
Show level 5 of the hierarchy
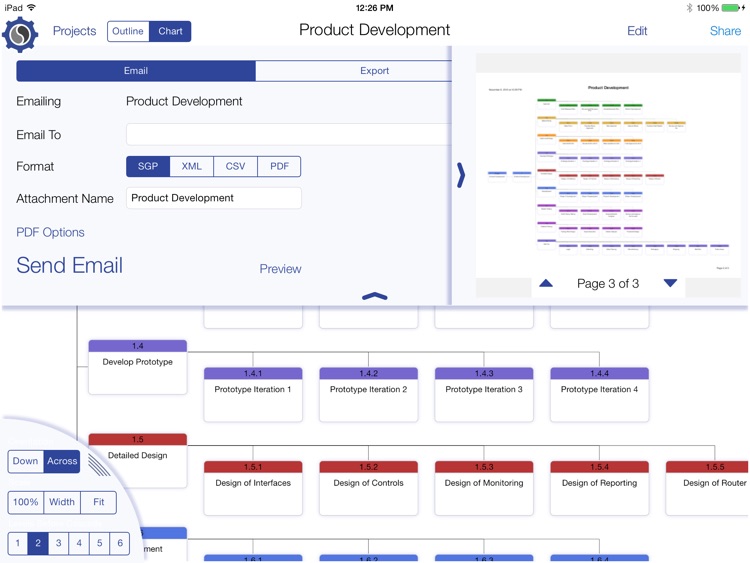coord(99,543)
